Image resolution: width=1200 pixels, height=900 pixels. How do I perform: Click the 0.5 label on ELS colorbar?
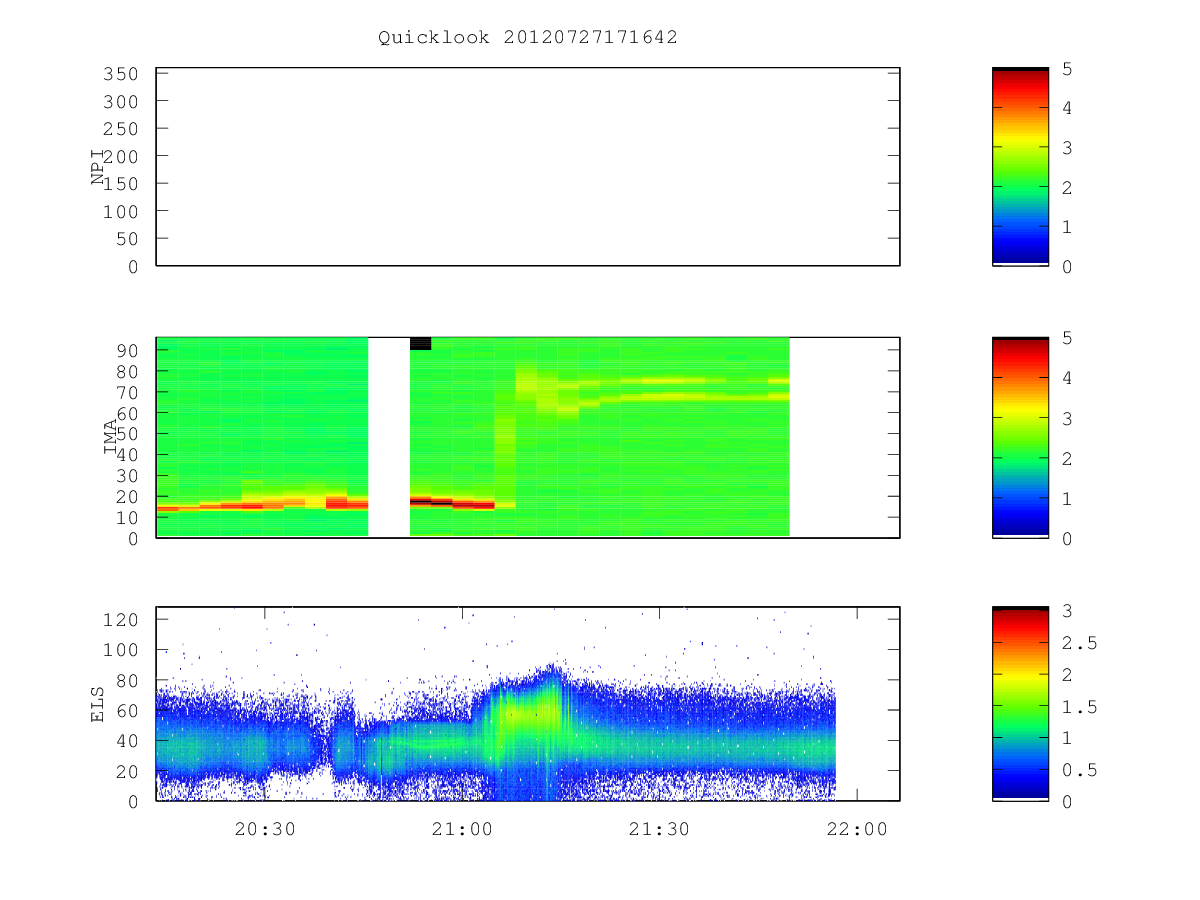pos(1079,769)
